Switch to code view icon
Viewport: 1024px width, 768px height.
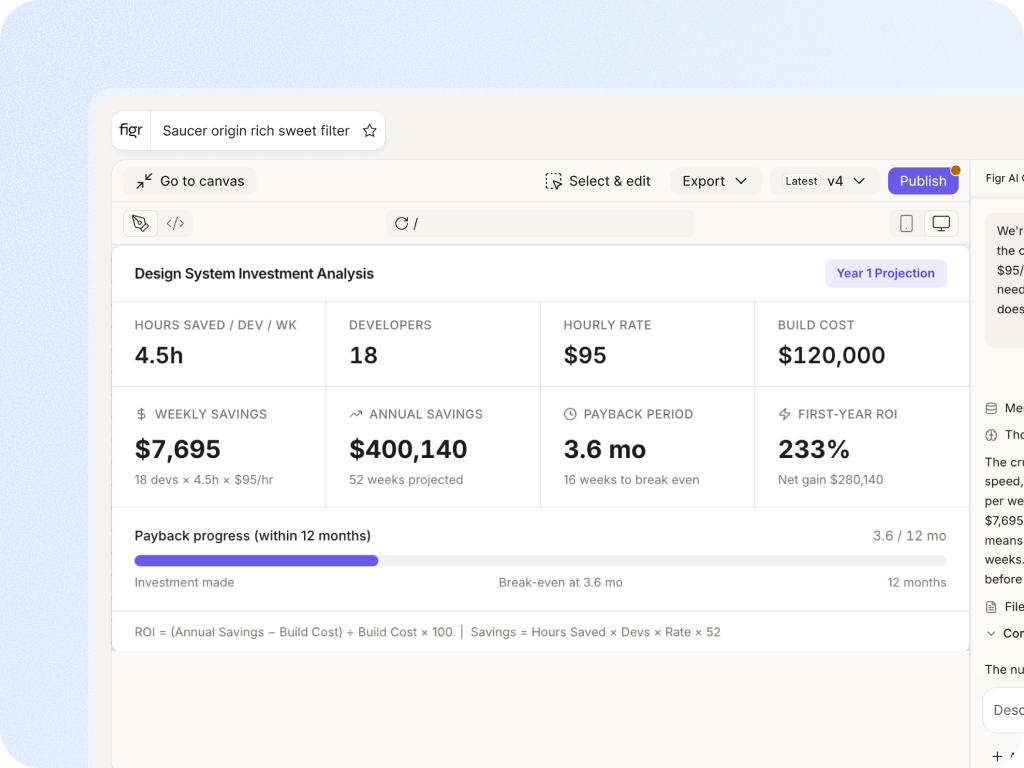point(175,223)
